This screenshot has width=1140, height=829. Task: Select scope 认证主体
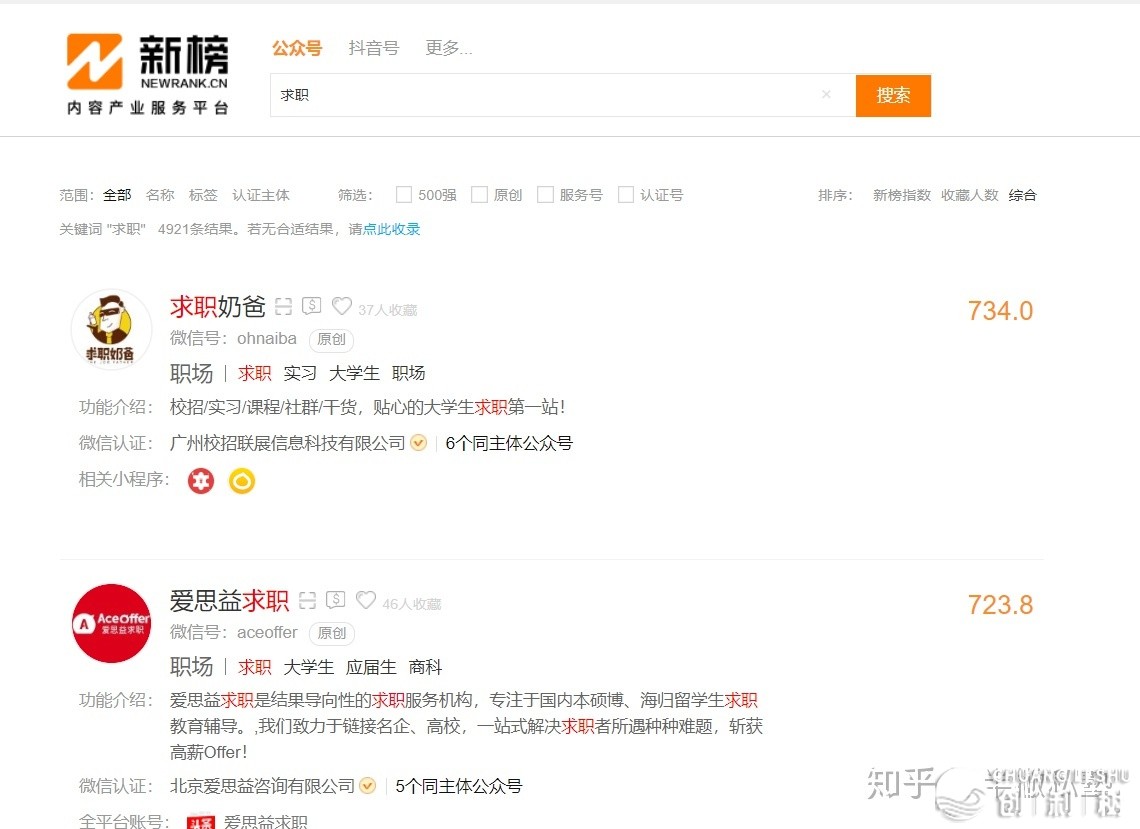click(260, 195)
